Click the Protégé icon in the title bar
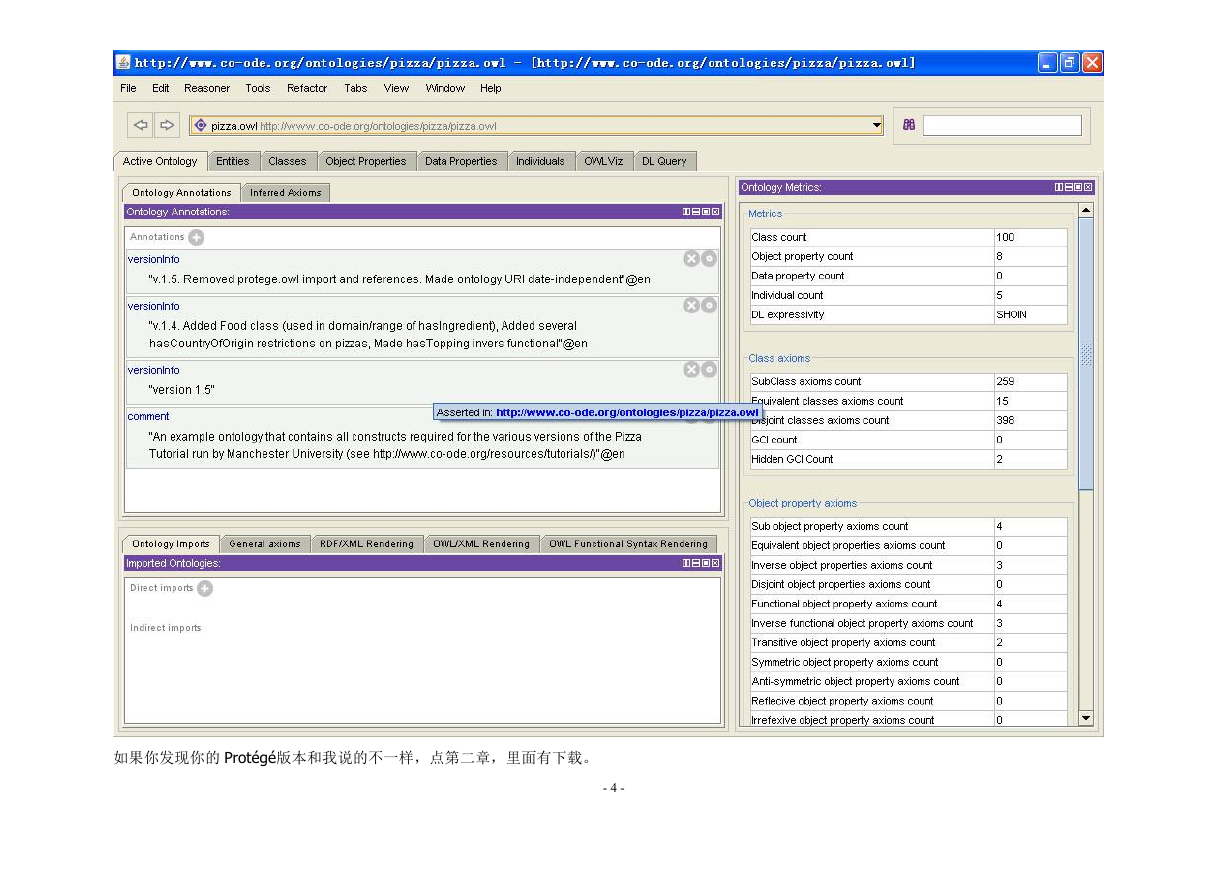The width and height of the screenshot is (1228, 869). [x=123, y=62]
